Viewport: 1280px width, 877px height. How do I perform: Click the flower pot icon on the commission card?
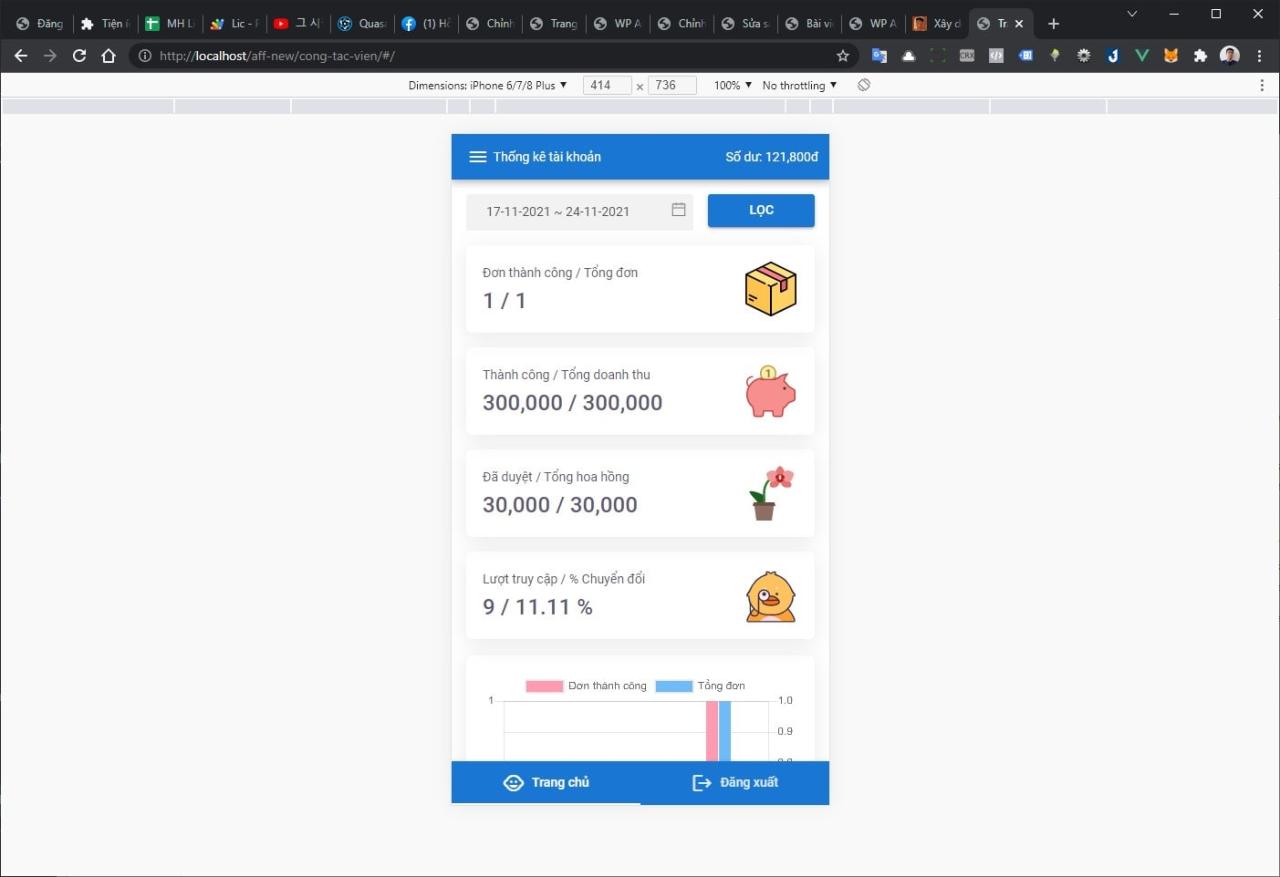(x=770, y=492)
